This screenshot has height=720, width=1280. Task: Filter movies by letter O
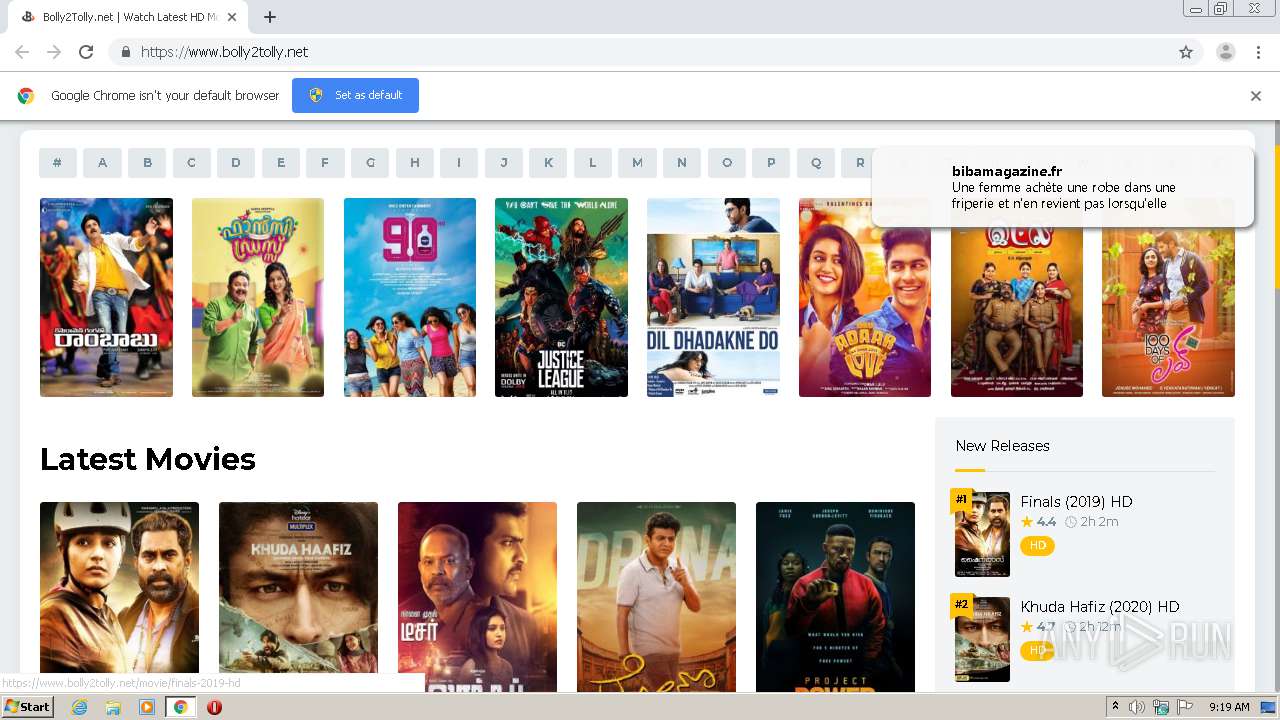click(727, 163)
